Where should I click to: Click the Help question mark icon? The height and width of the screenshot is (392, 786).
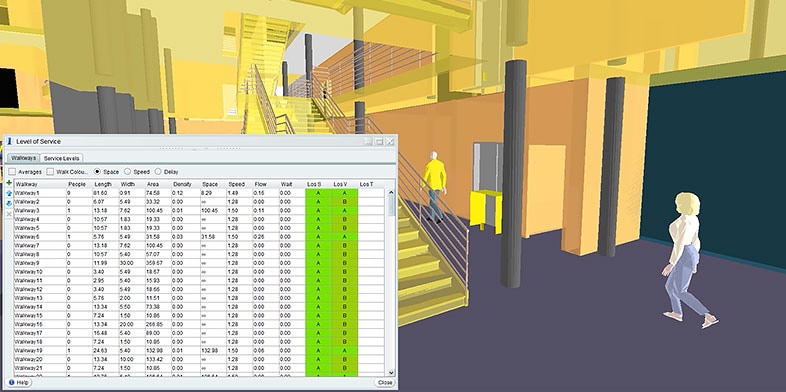click(x=12, y=382)
